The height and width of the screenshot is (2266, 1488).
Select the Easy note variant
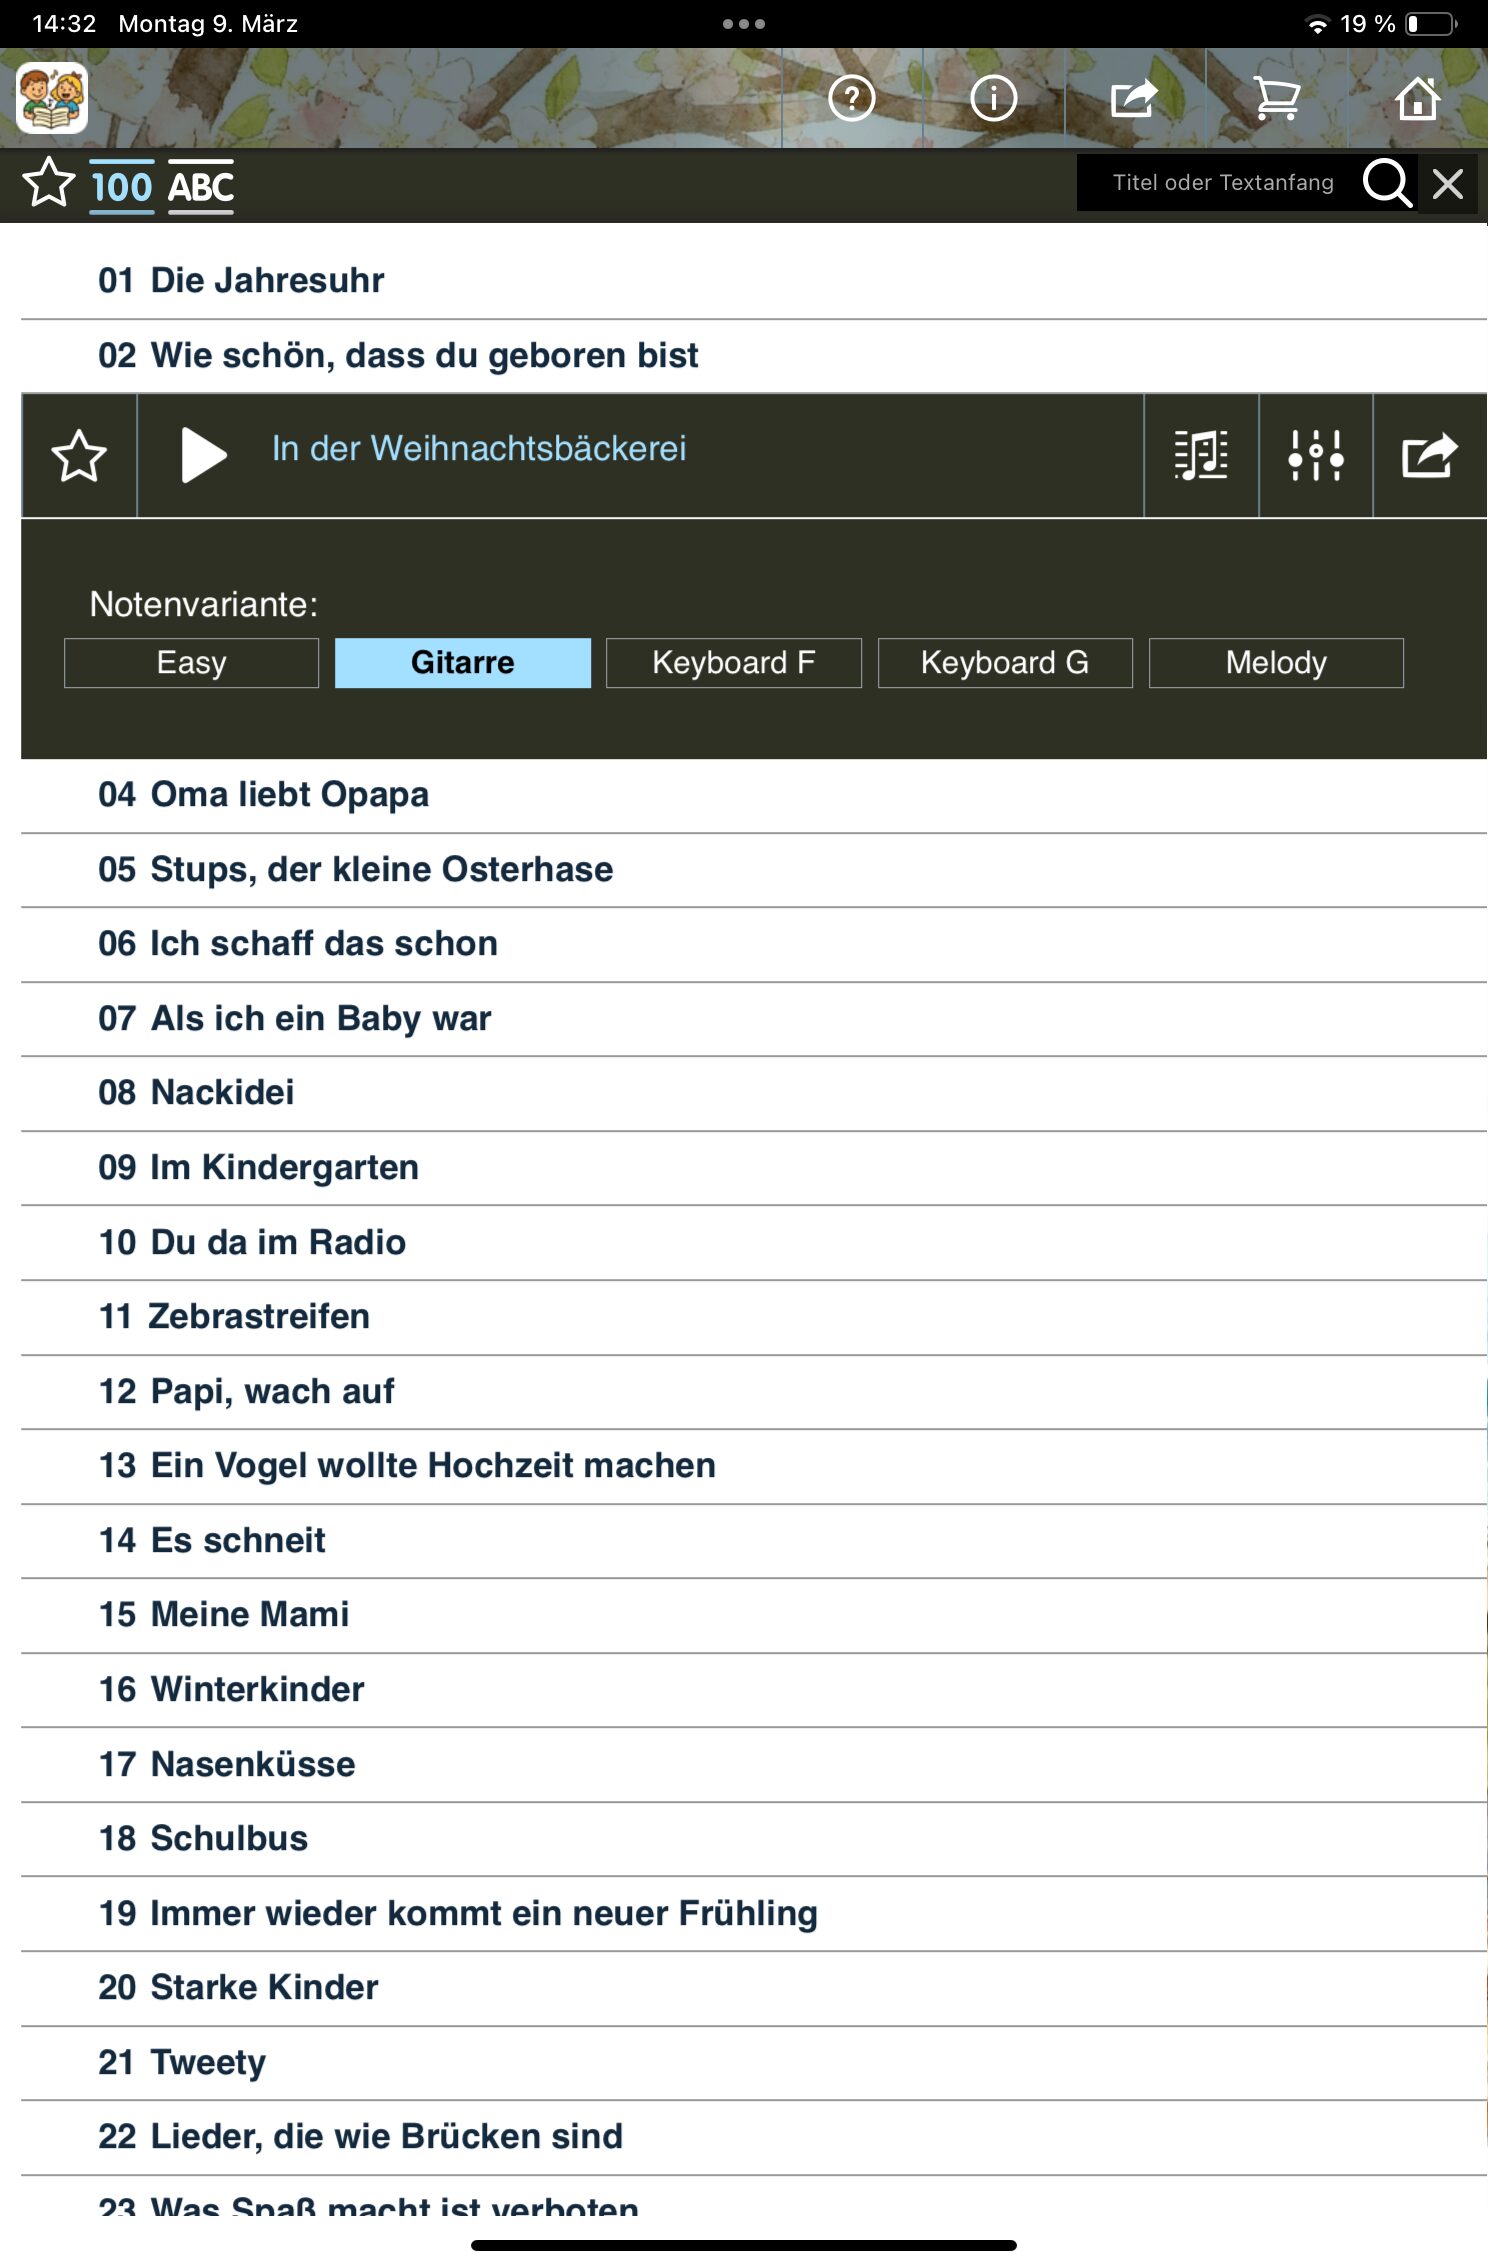coord(191,663)
